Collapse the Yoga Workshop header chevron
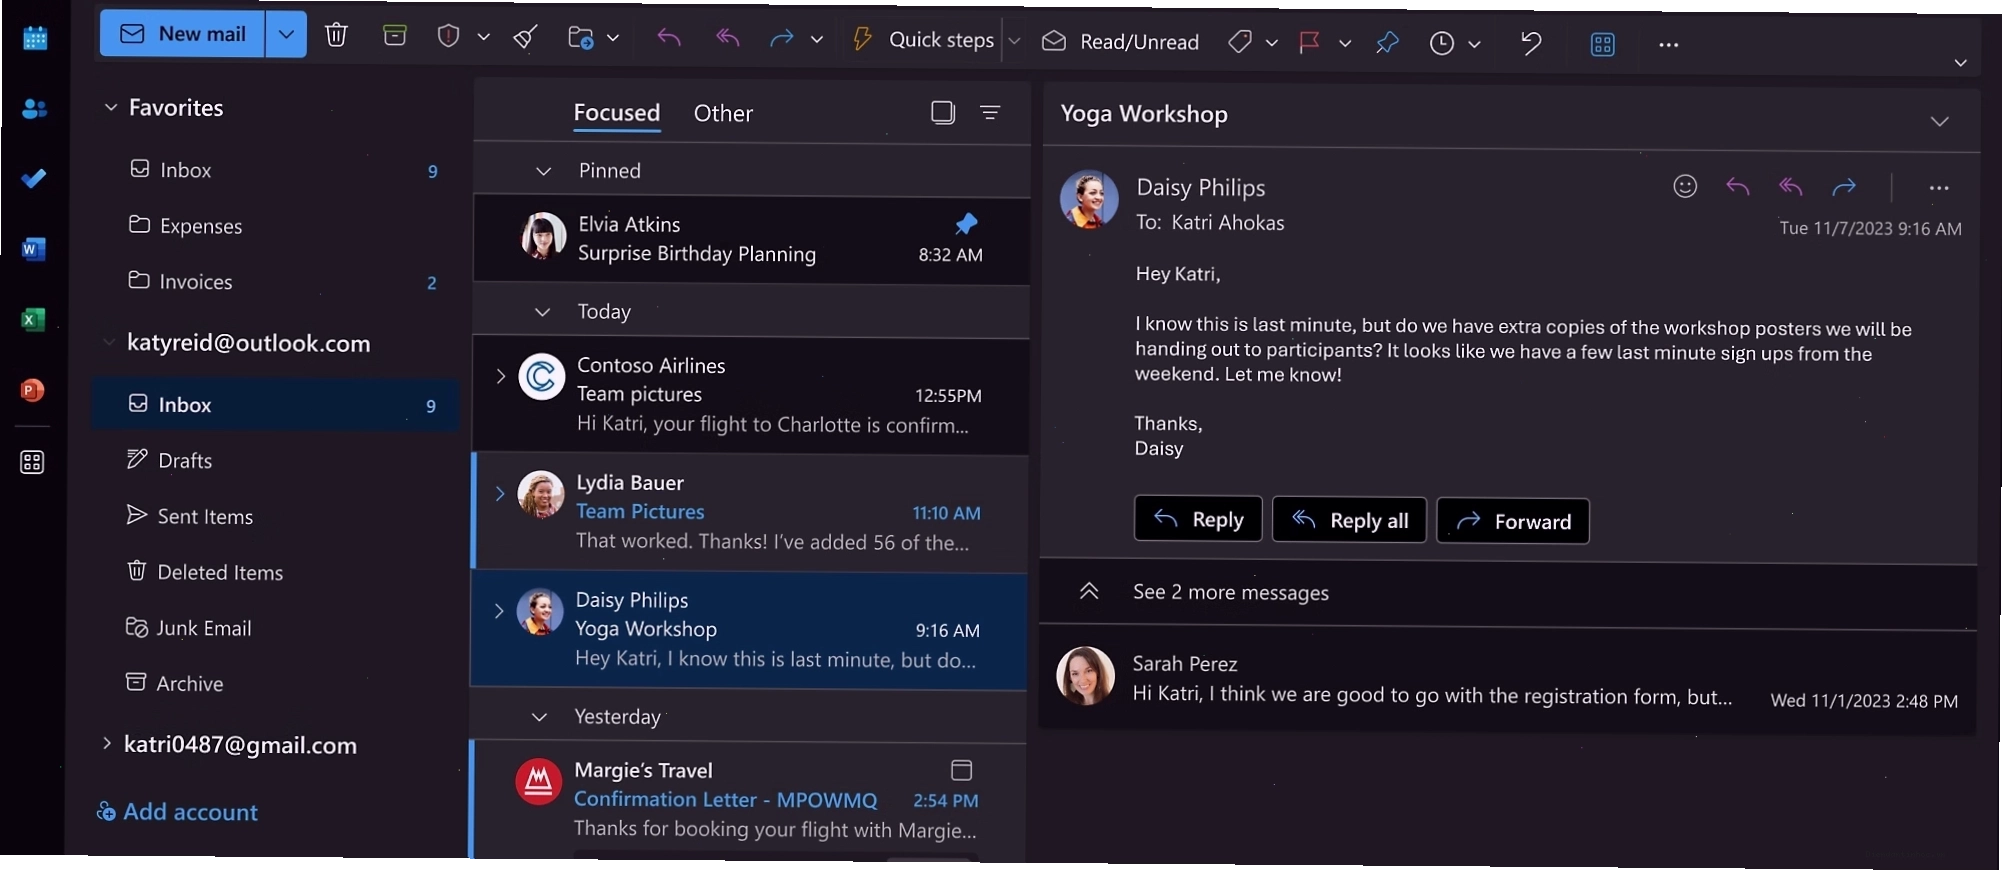Viewport: 2002px width, 871px height. [1940, 121]
